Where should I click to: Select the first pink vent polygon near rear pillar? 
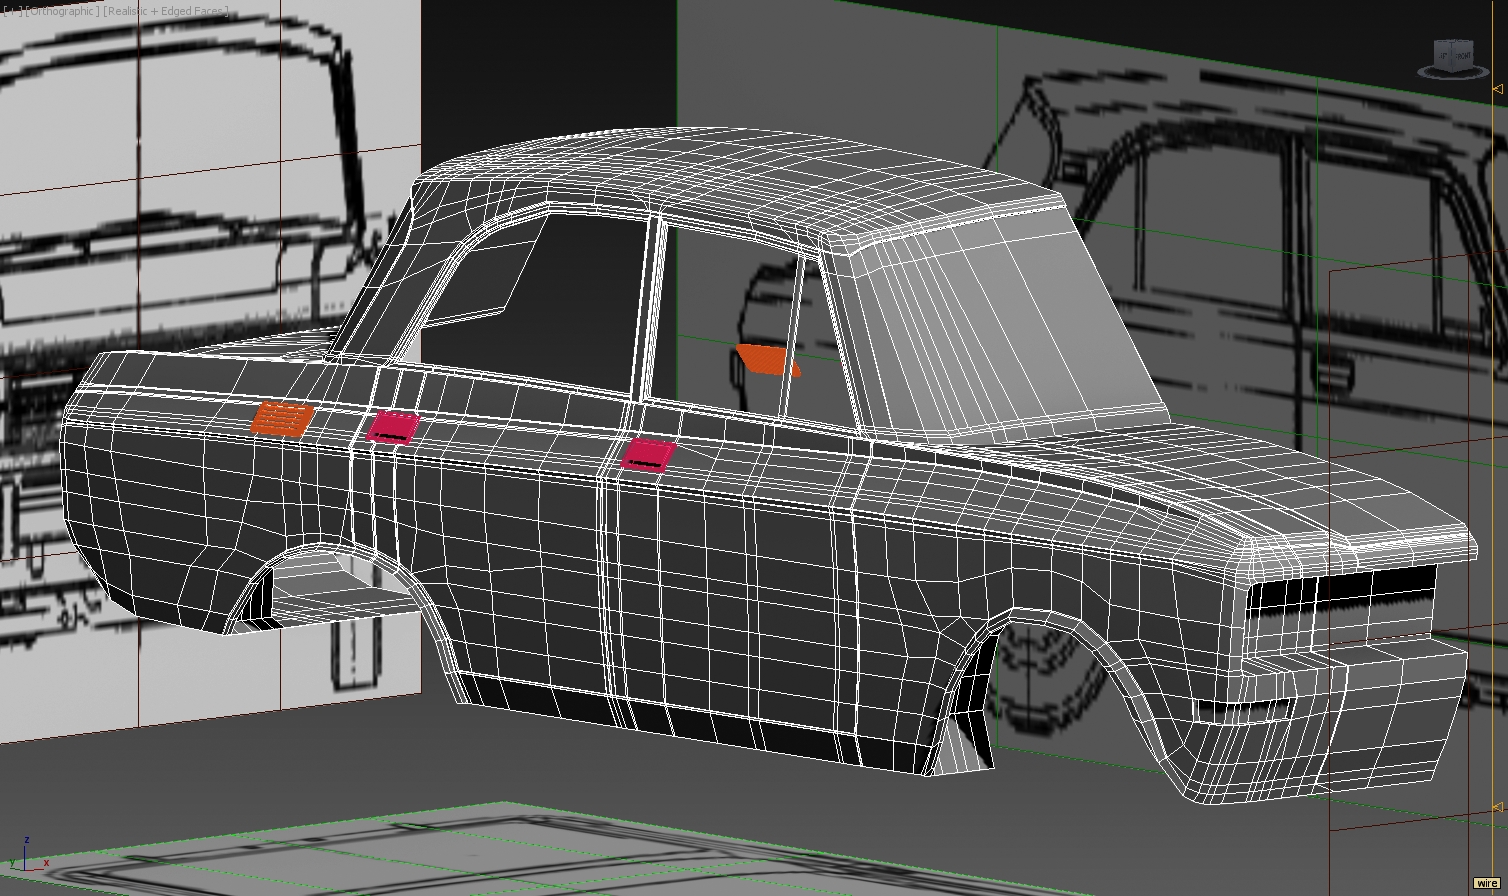[392, 427]
